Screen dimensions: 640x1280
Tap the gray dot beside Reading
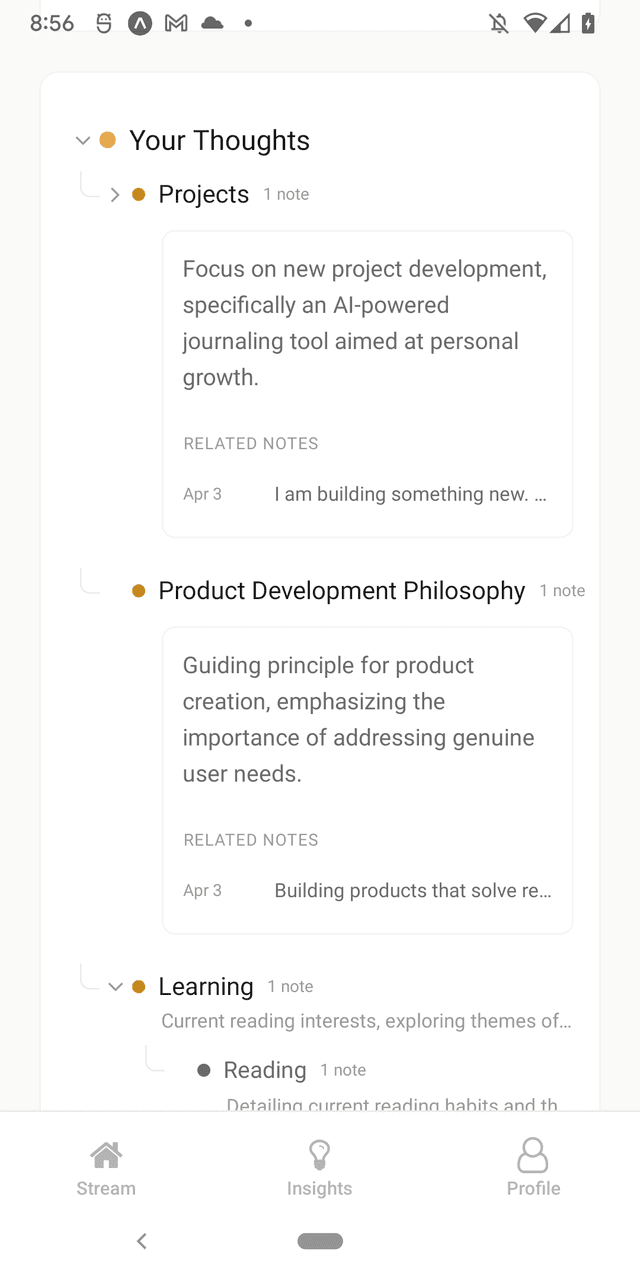(204, 1070)
